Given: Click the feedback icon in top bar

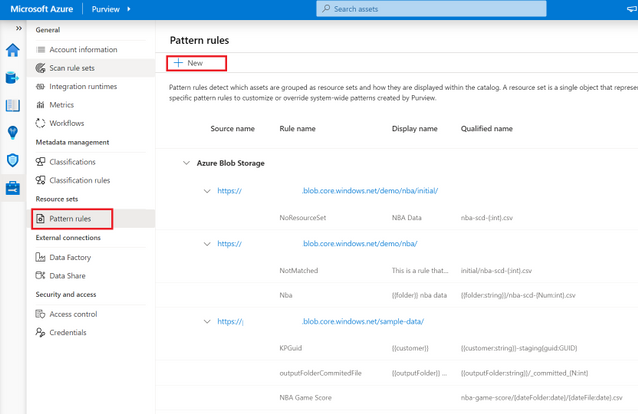Looking at the screenshot, I should point(632,9).
